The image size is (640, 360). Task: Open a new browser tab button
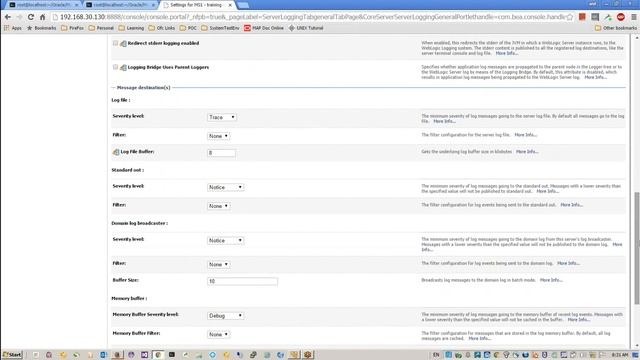point(243,5)
